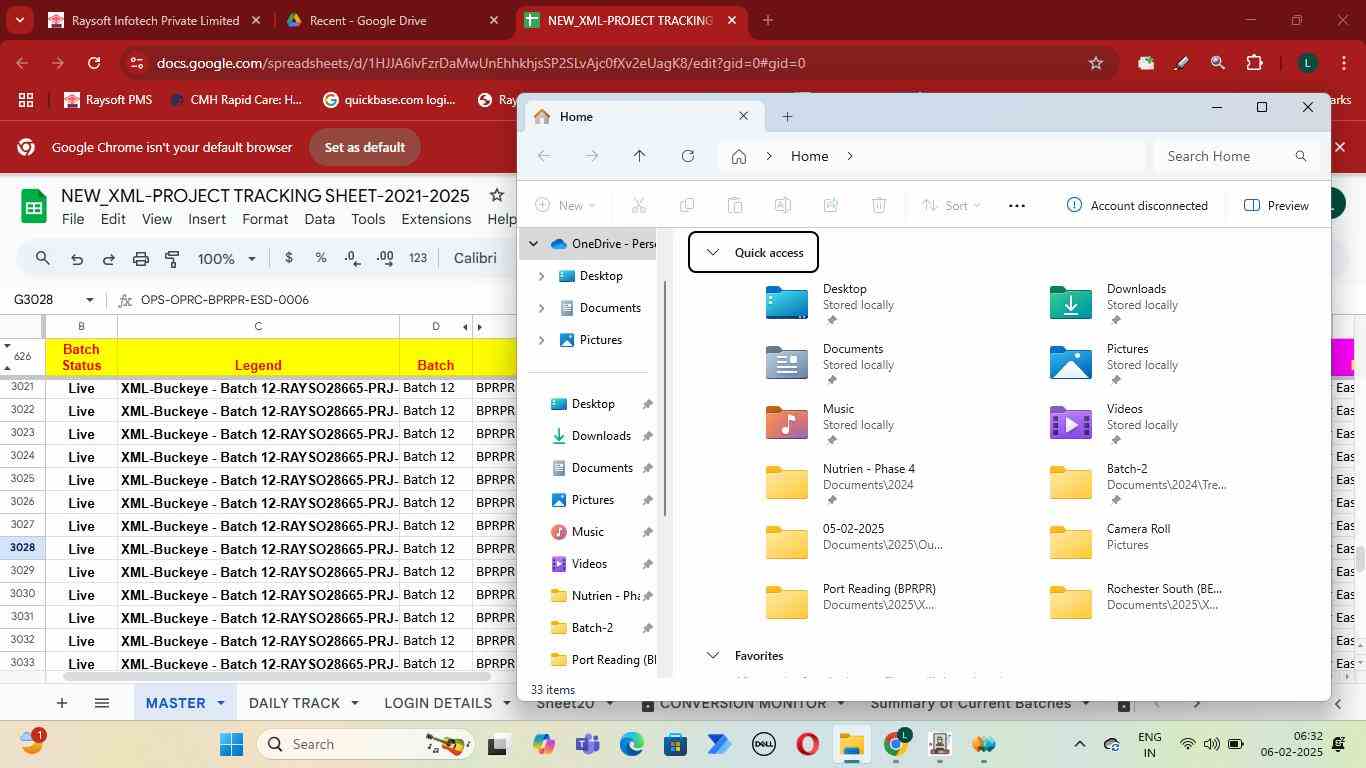Click the print icon in Sheets toolbar
The image size is (1366, 768).
tap(140, 259)
